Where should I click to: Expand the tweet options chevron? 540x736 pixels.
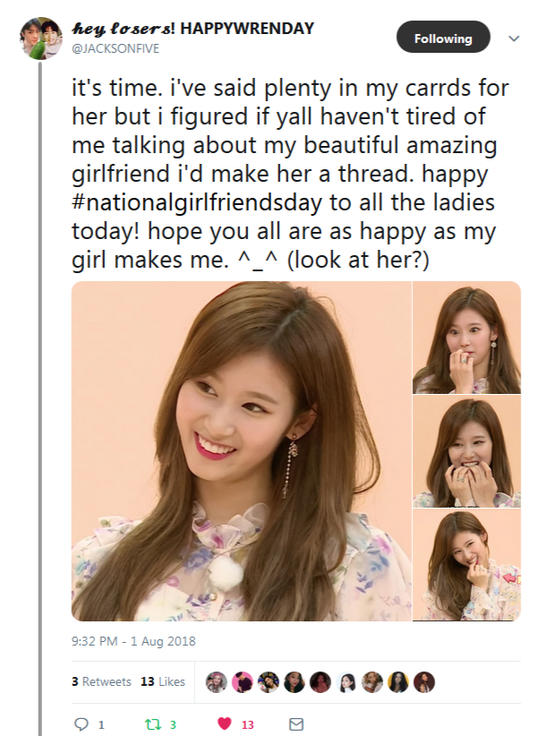tap(514, 38)
